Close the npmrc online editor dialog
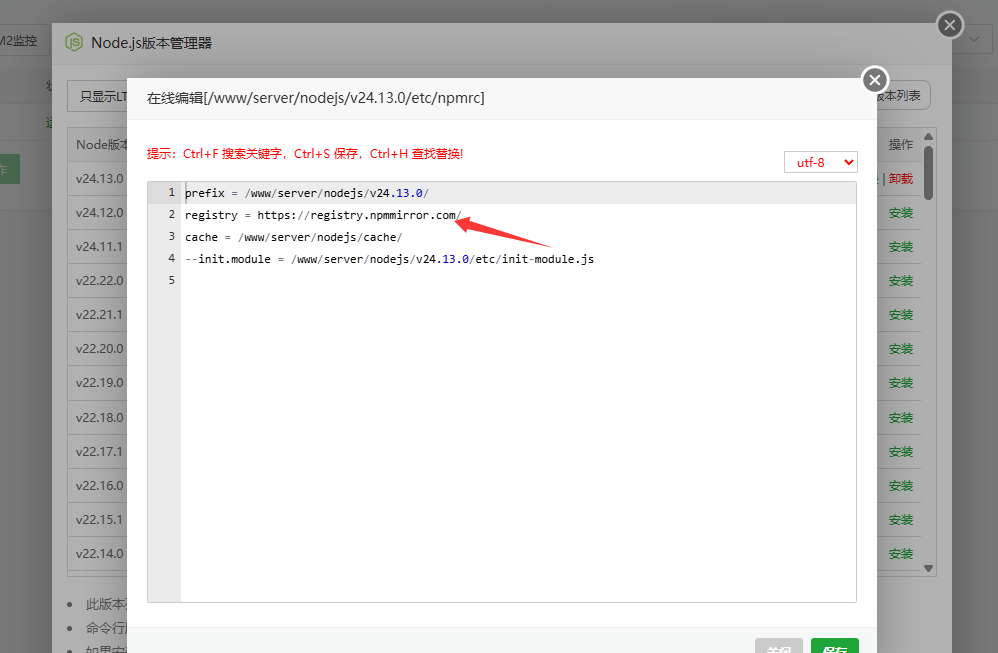Screen dimensions: 998x653 (875, 80)
